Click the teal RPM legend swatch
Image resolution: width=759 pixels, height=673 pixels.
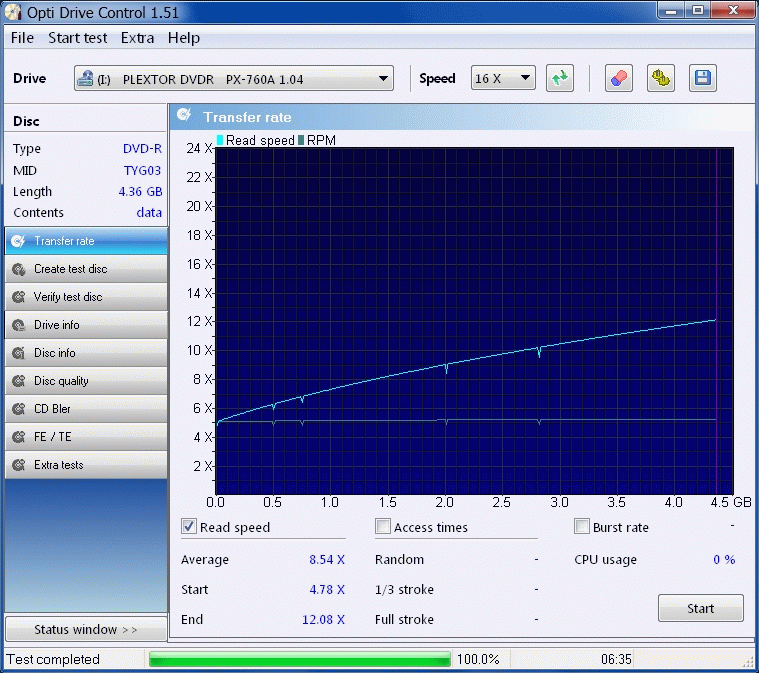(x=301, y=140)
